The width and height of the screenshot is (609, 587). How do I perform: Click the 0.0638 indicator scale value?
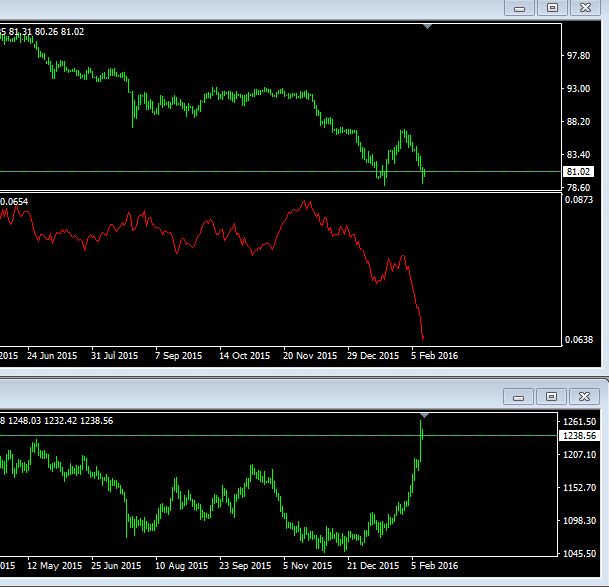579,340
